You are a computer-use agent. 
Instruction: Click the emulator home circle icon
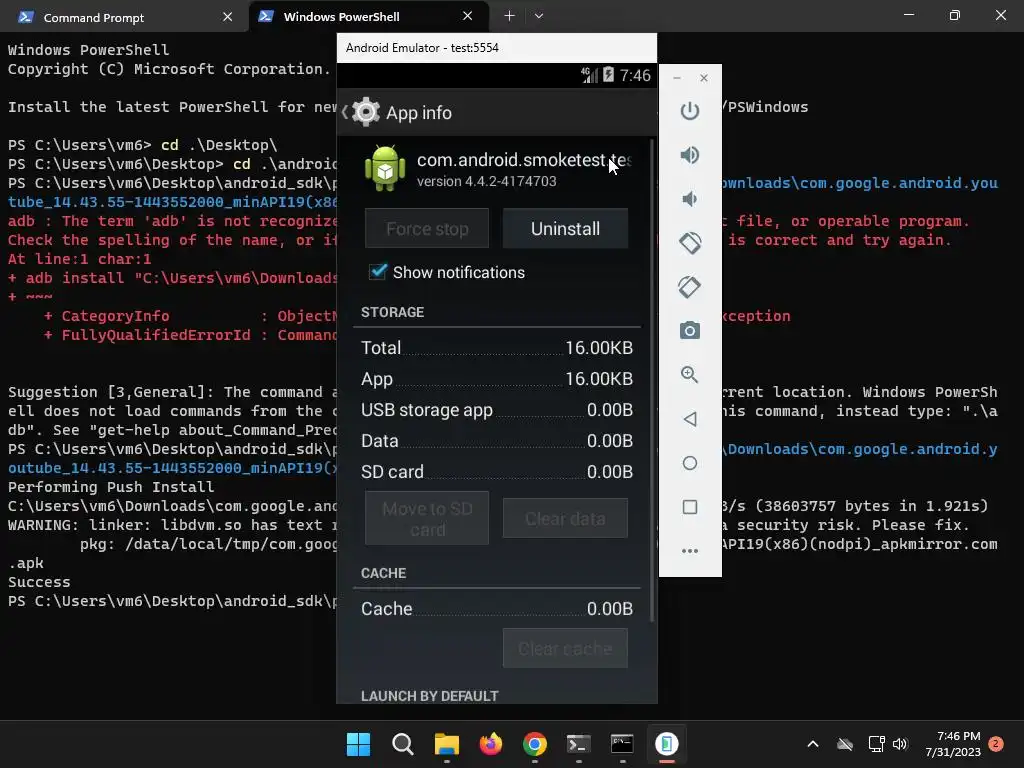(690, 463)
